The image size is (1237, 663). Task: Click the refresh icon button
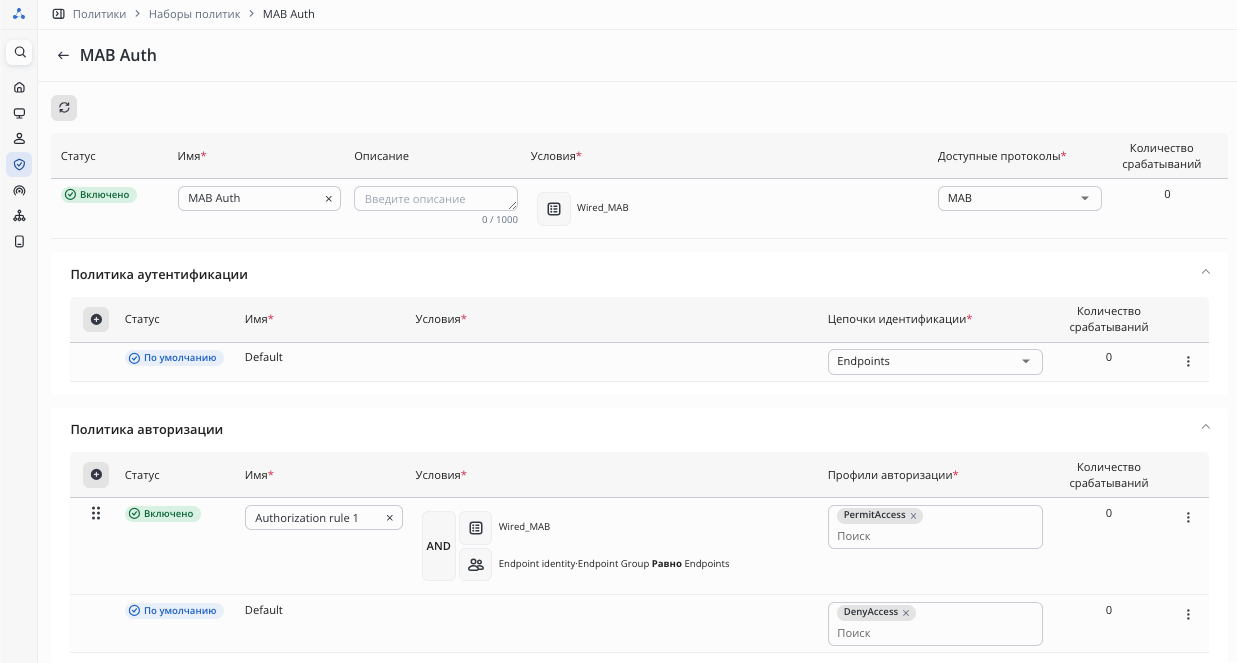point(64,108)
